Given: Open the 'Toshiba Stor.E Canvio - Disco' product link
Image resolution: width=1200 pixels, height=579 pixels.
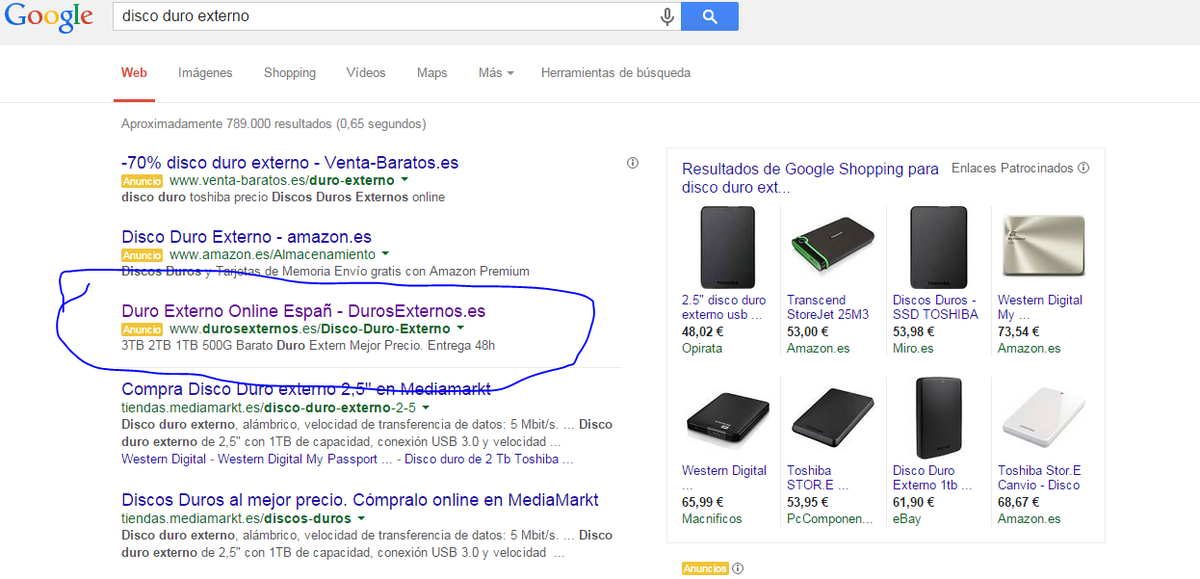Looking at the screenshot, I should pyautogui.click(x=1040, y=478).
